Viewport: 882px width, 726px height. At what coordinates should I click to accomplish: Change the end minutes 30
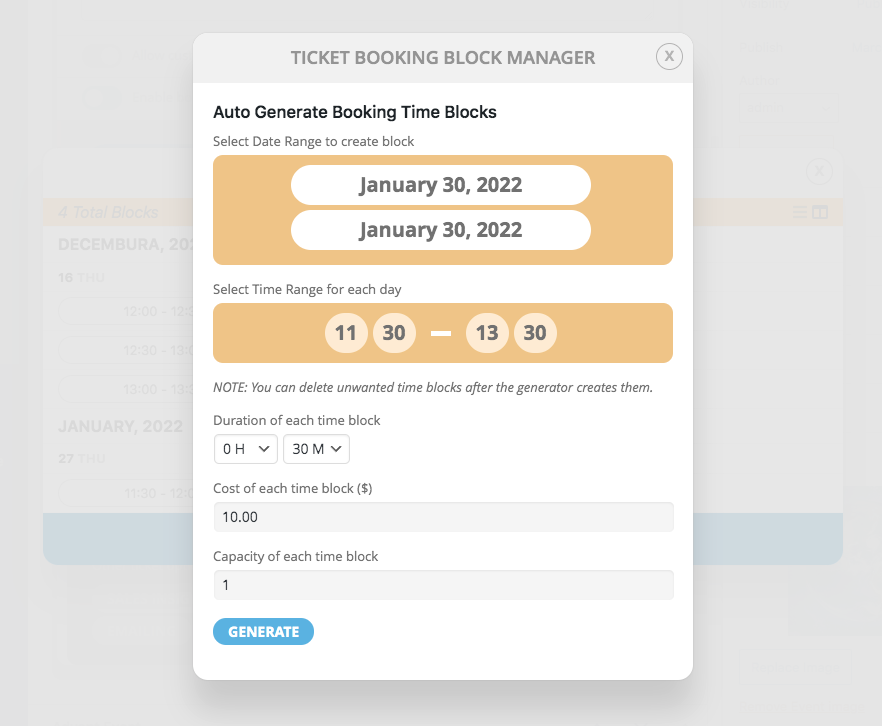click(535, 333)
